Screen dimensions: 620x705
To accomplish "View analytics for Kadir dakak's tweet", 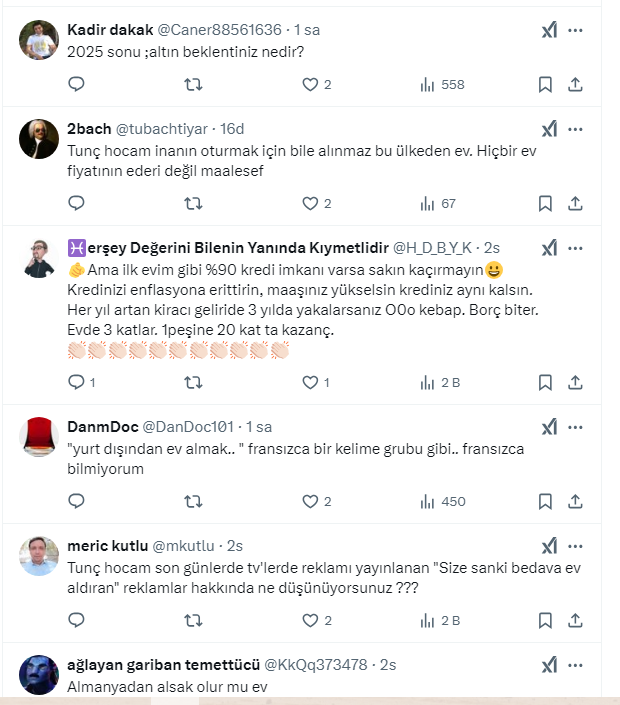I will [441, 85].
